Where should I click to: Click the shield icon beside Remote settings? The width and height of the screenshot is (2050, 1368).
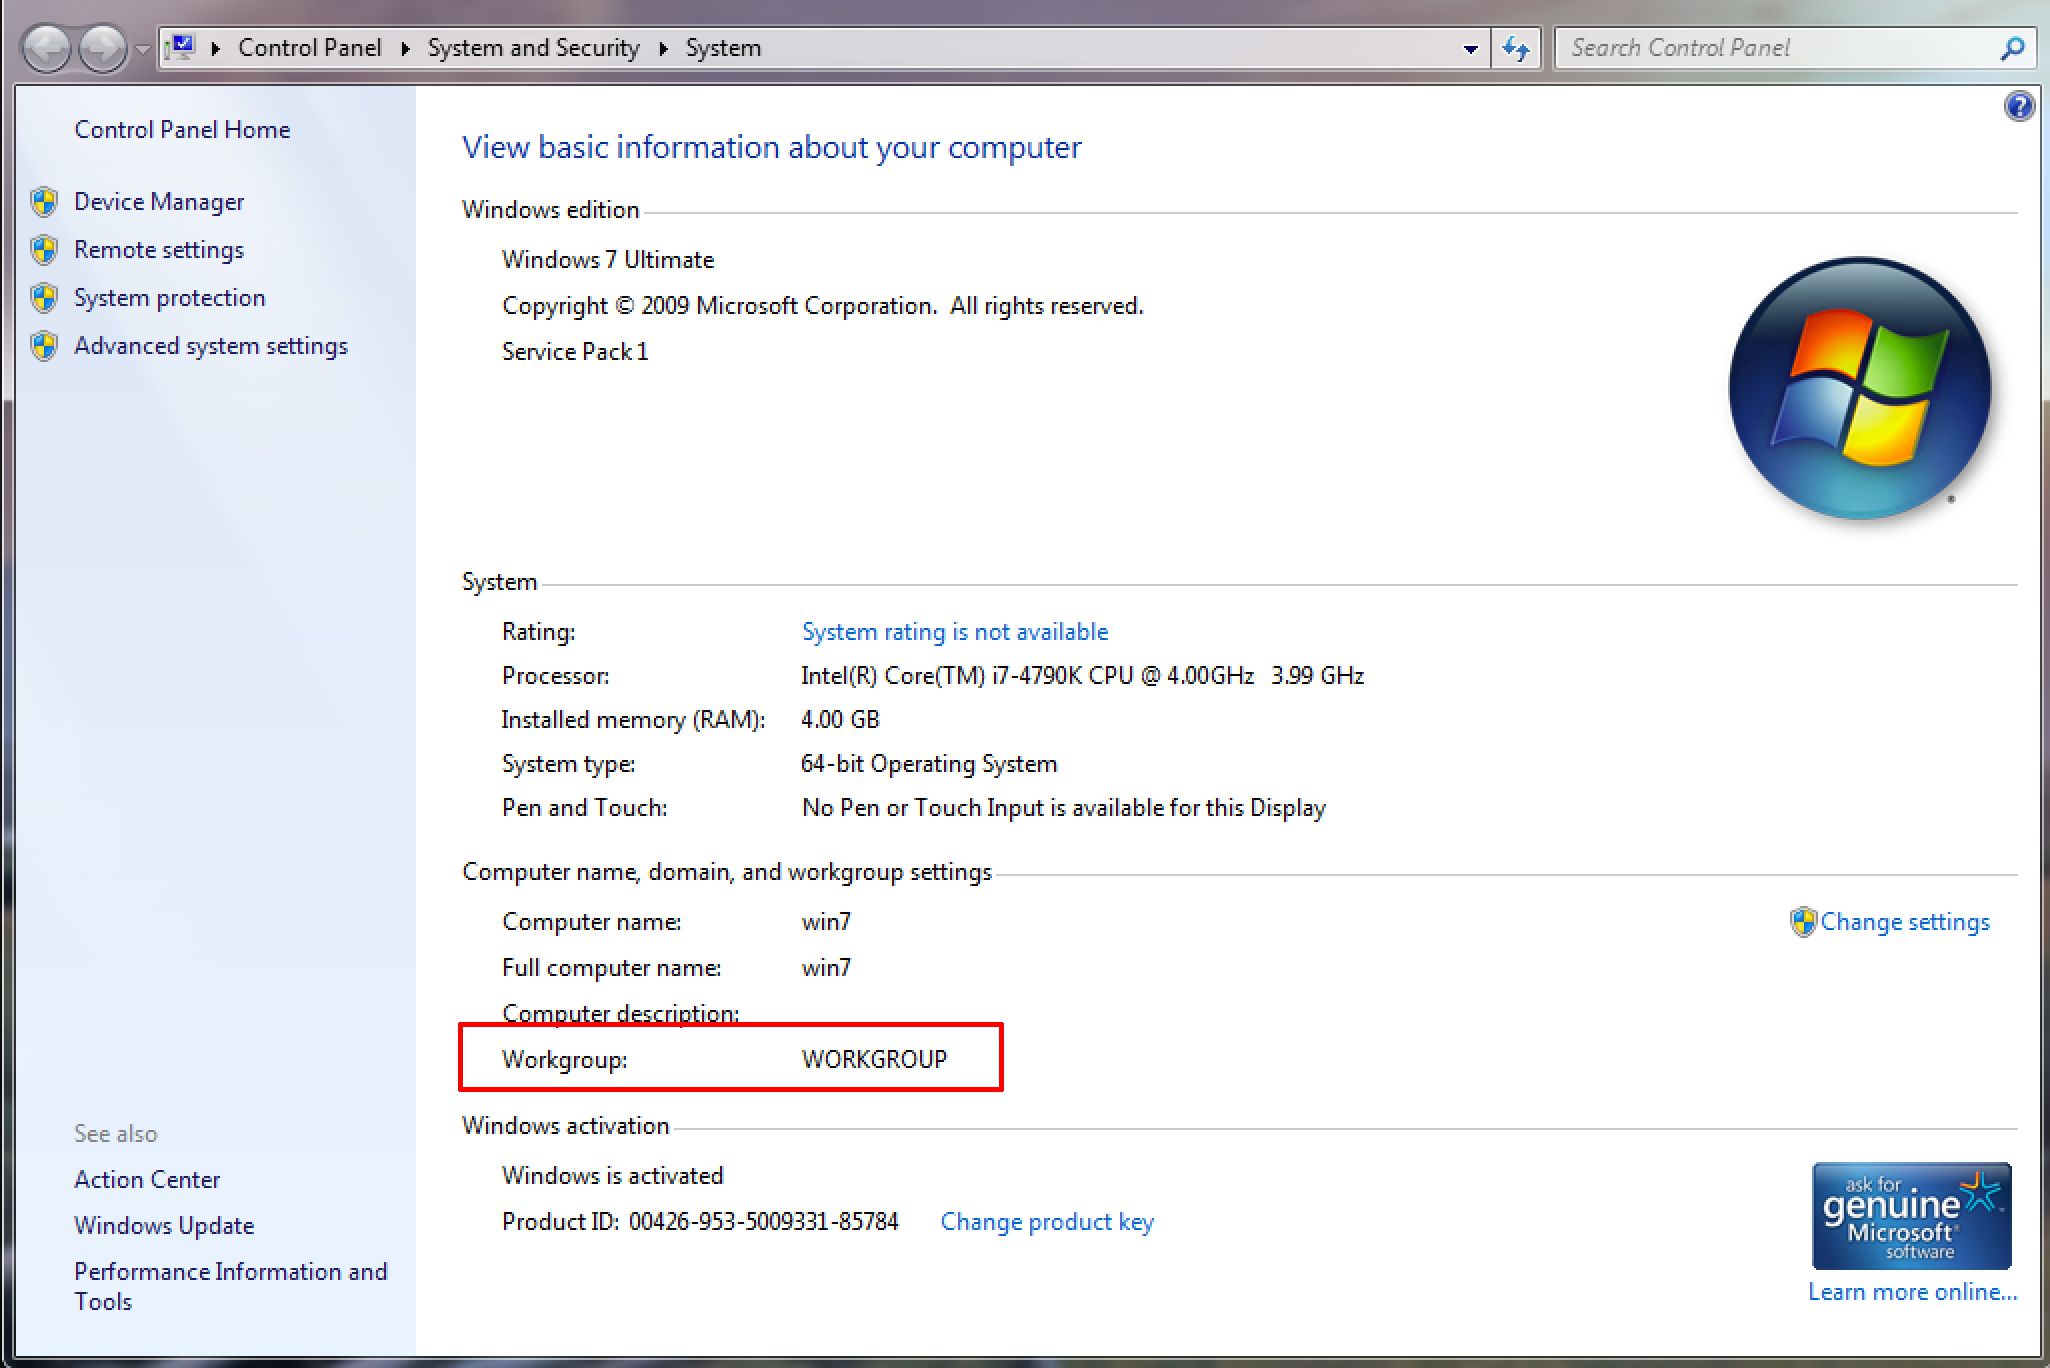click(x=44, y=250)
